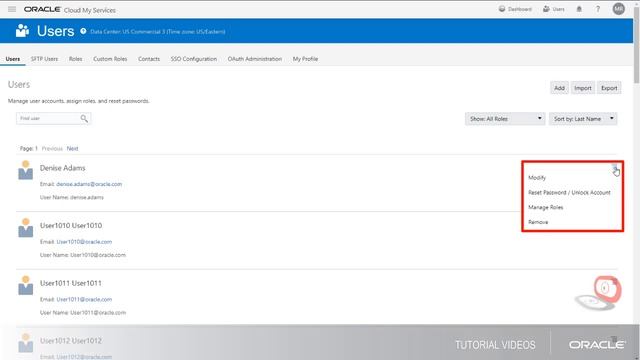Viewport: 640px width, 360px height.
Task: Click the Oracle logo in header
Action: [x=42, y=9]
